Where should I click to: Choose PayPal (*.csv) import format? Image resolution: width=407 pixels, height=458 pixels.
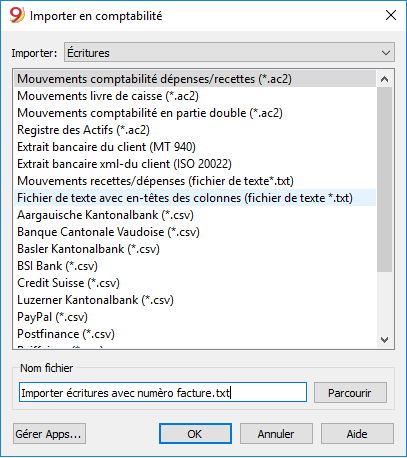pos(195,317)
